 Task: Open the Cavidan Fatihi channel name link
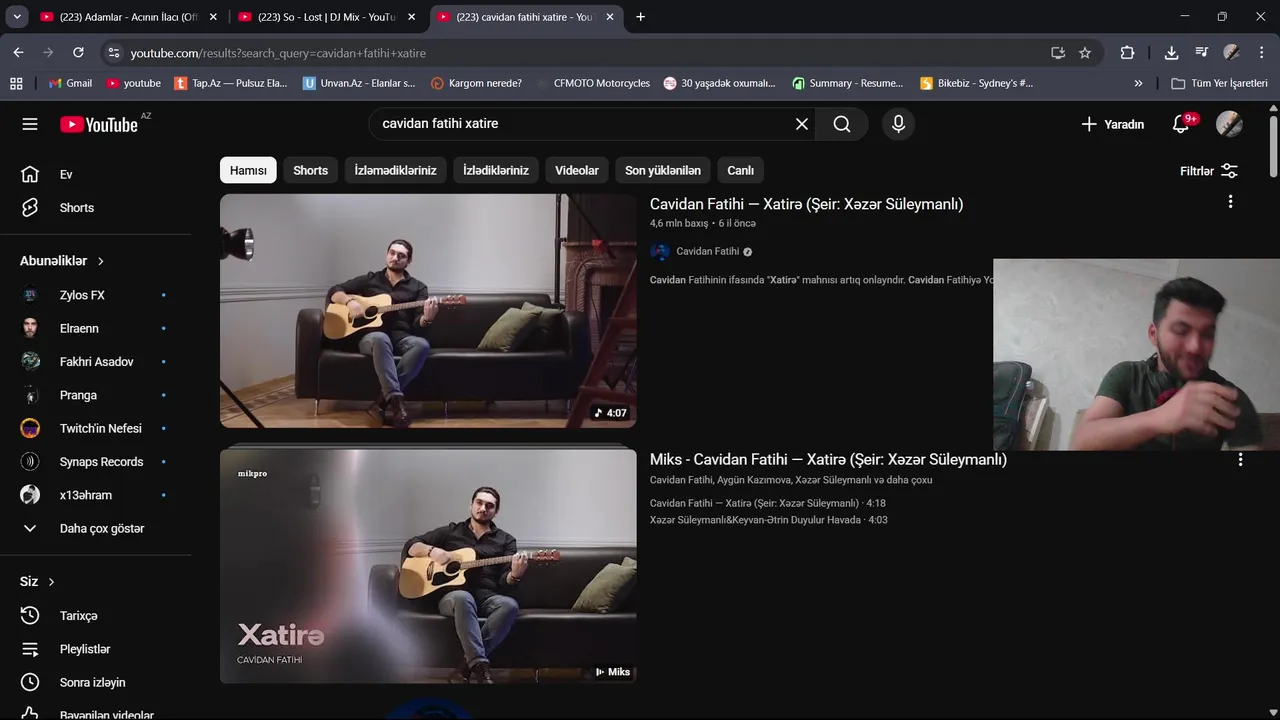pyautogui.click(x=707, y=252)
